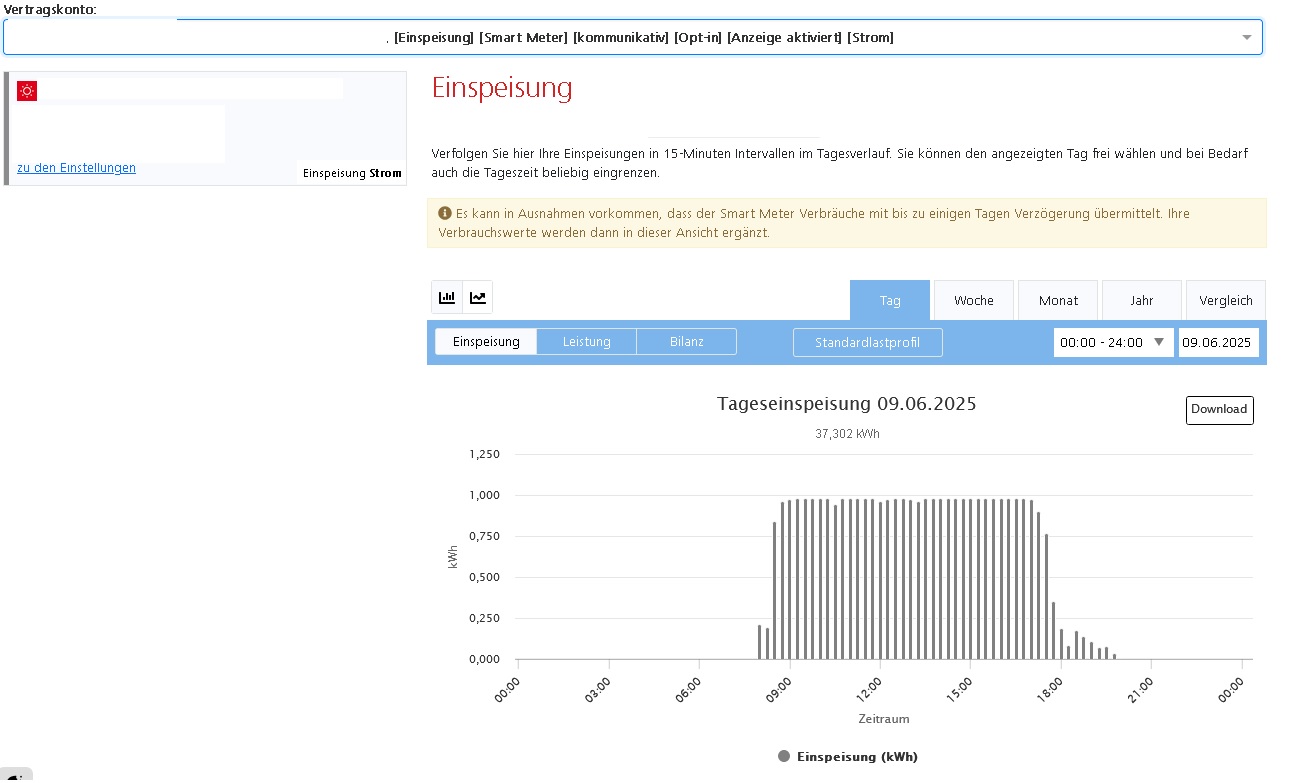Image resolution: width=1303 pixels, height=783 pixels.
Task: Switch to bar chart view icon
Action: pos(447,298)
